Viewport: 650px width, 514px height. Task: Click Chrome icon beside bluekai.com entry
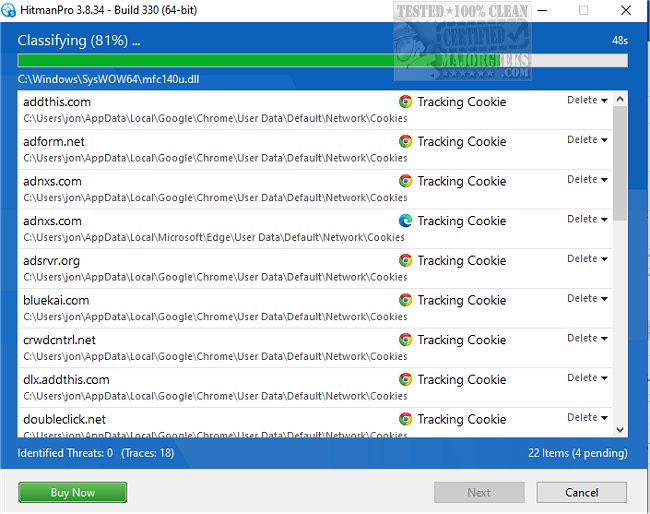point(405,300)
